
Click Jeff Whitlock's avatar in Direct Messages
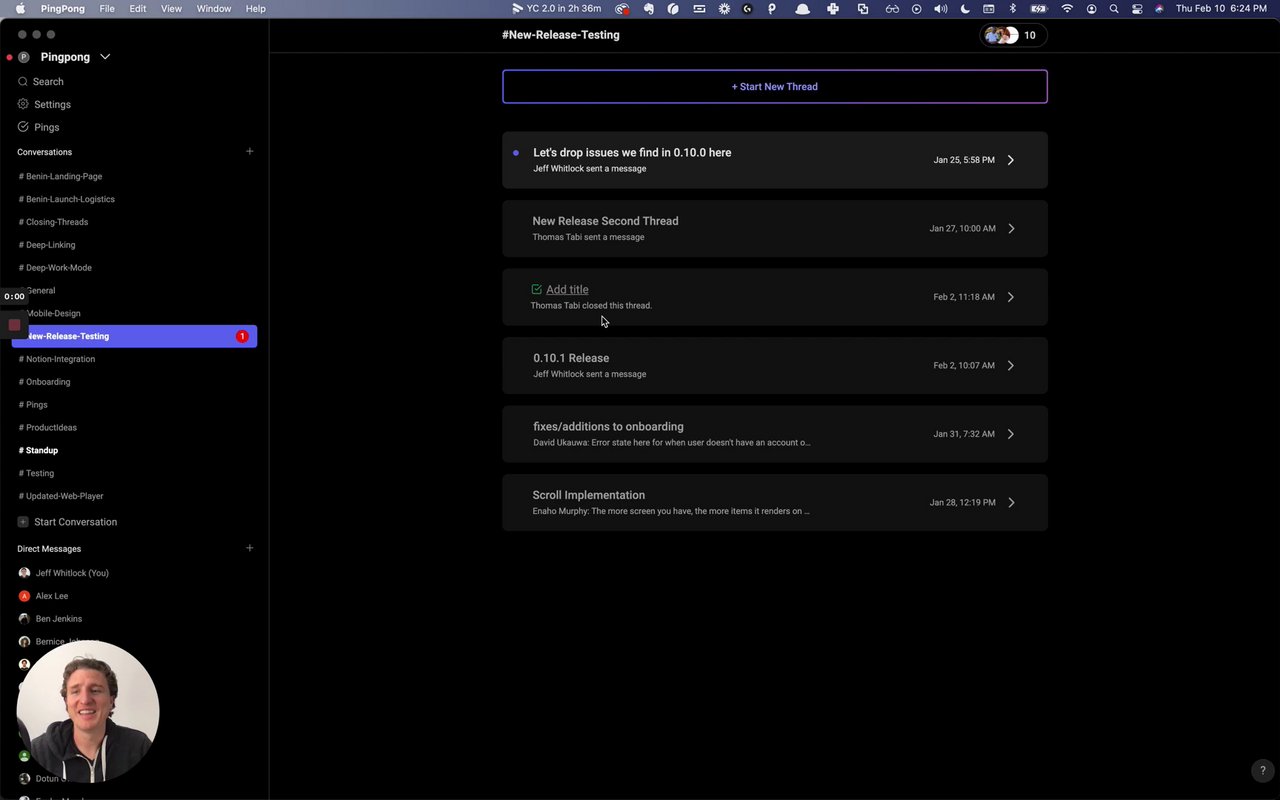(x=24, y=573)
